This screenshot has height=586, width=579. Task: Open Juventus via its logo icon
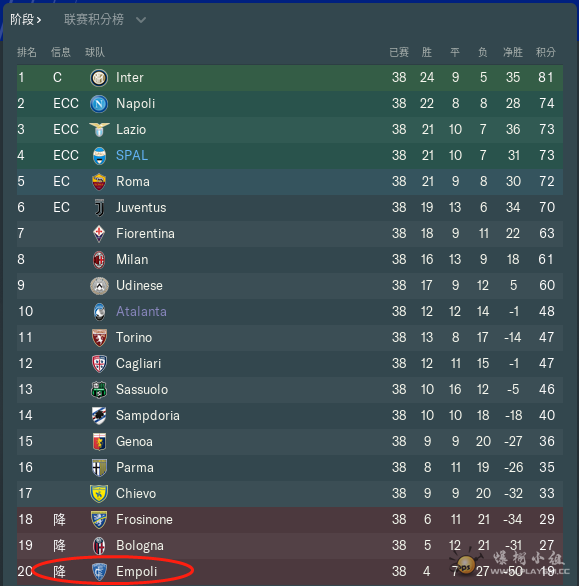coord(99,208)
